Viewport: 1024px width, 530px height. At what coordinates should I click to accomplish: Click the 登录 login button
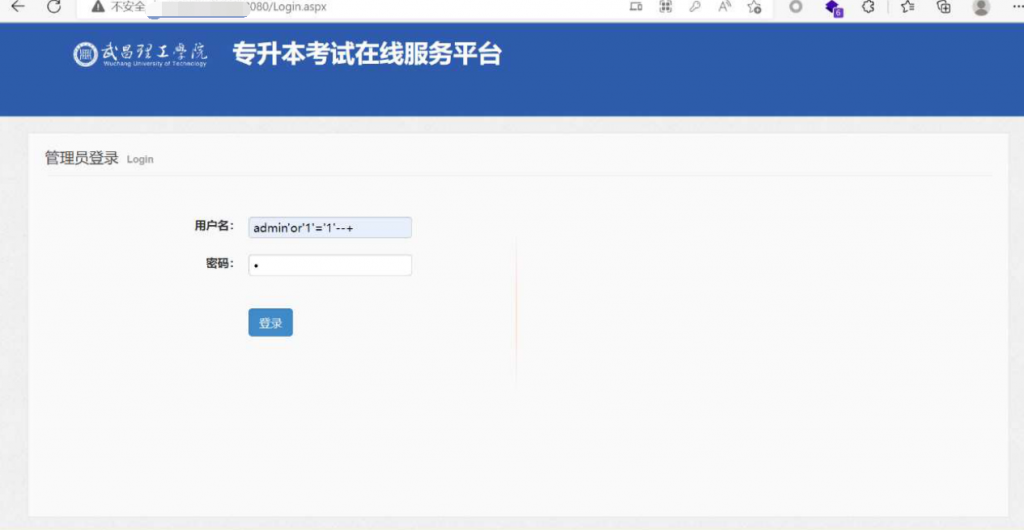270,322
